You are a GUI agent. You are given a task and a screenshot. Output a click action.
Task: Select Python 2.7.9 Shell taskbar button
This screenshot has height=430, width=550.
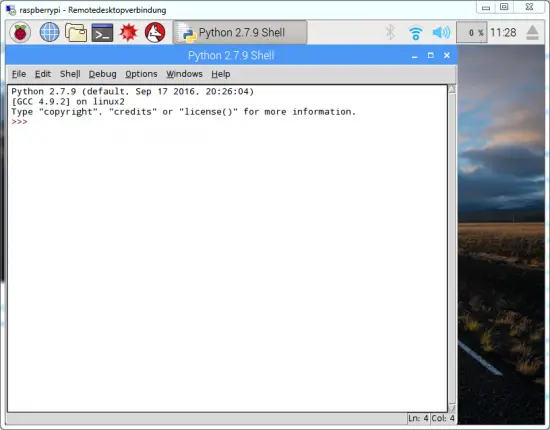pyautogui.click(x=240, y=32)
